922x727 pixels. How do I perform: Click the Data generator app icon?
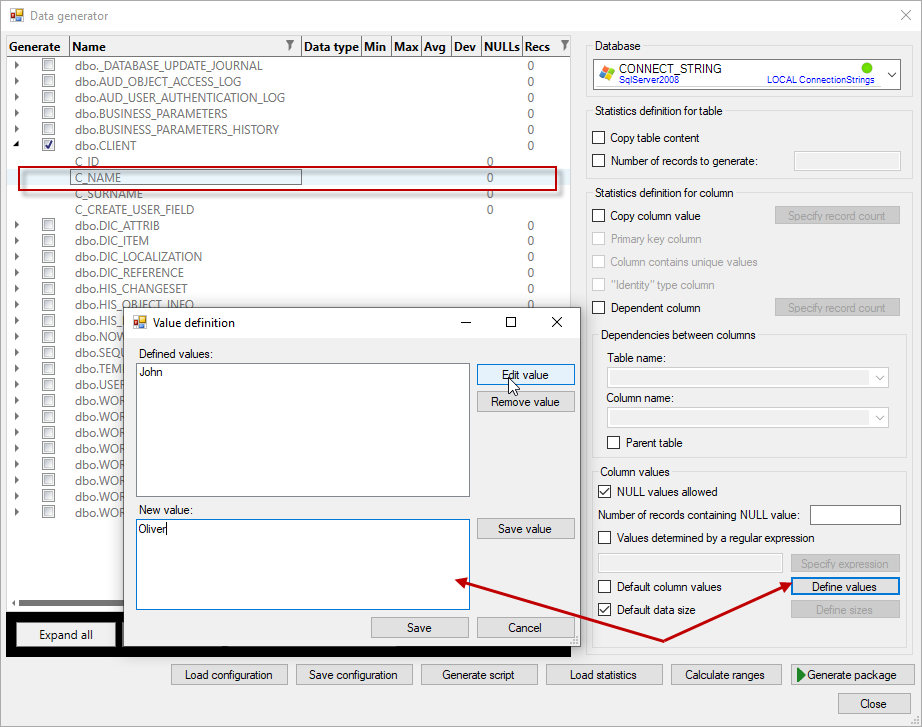[x=16, y=15]
